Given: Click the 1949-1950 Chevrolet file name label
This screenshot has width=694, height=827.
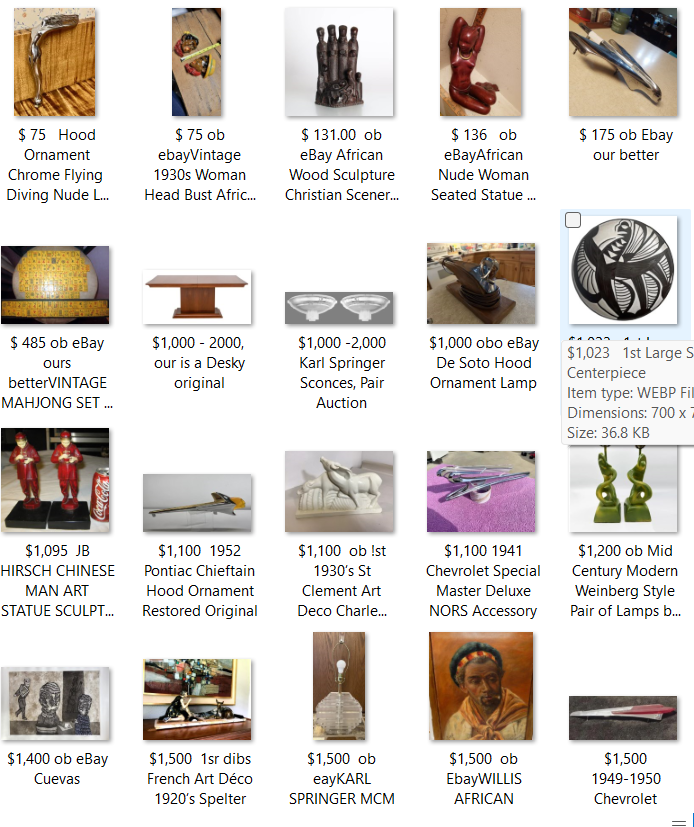Looking at the screenshot, I should click(625, 778).
